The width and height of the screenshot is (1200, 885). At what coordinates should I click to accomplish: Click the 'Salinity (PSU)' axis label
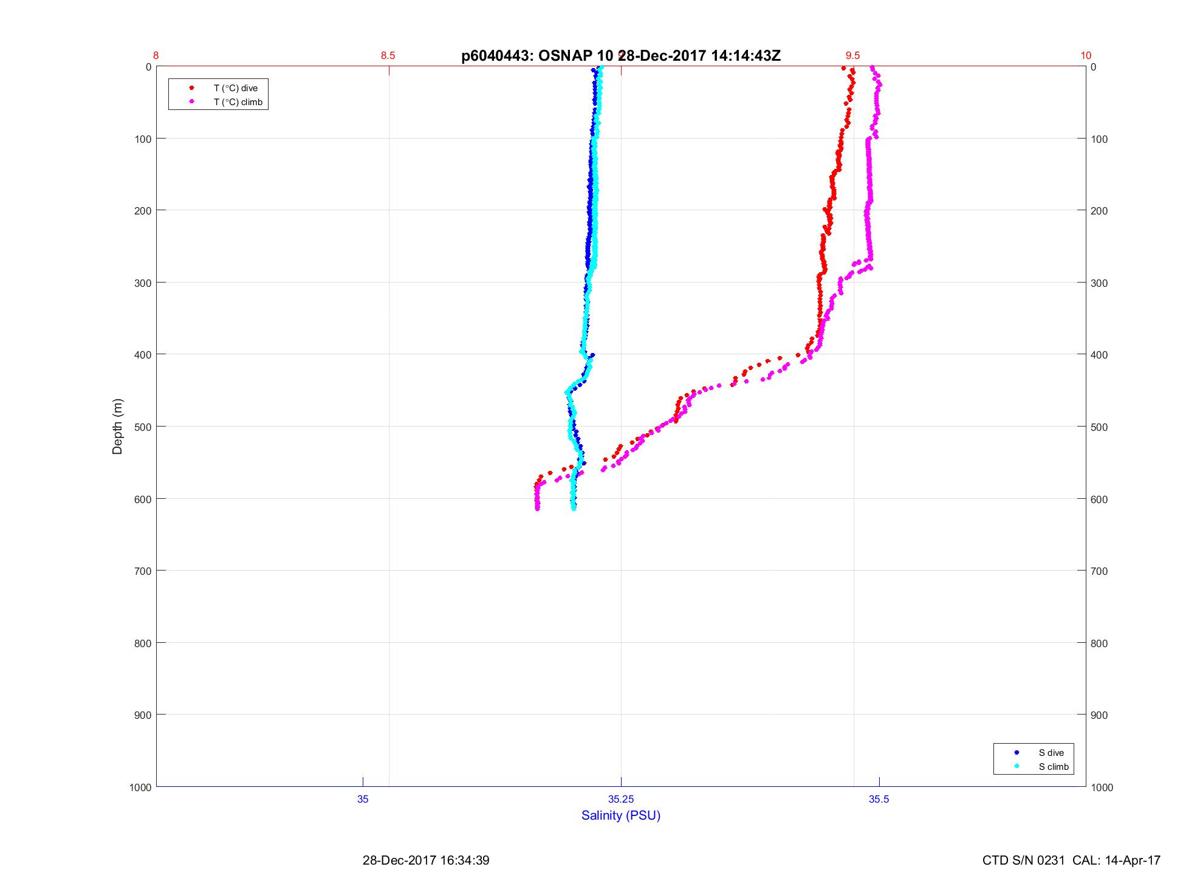pos(621,816)
